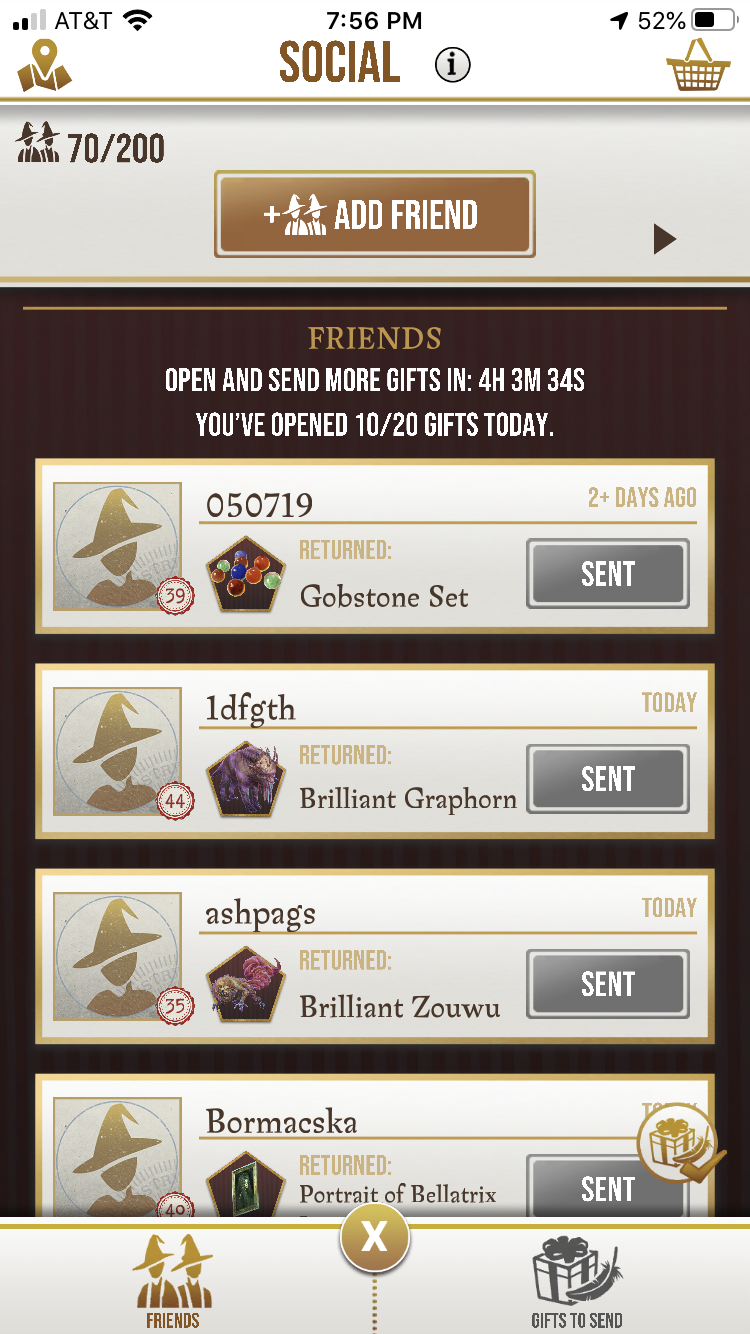This screenshot has width=750, height=1334.
Task: Open ashpags's wizard avatar
Action: pyautogui.click(x=117, y=957)
